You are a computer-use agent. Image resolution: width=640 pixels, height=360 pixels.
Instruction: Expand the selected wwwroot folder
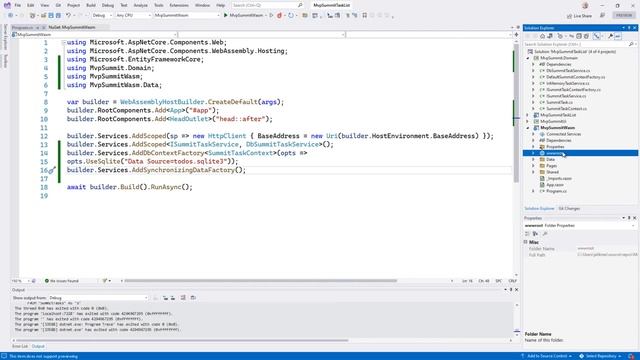click(533, 153)
